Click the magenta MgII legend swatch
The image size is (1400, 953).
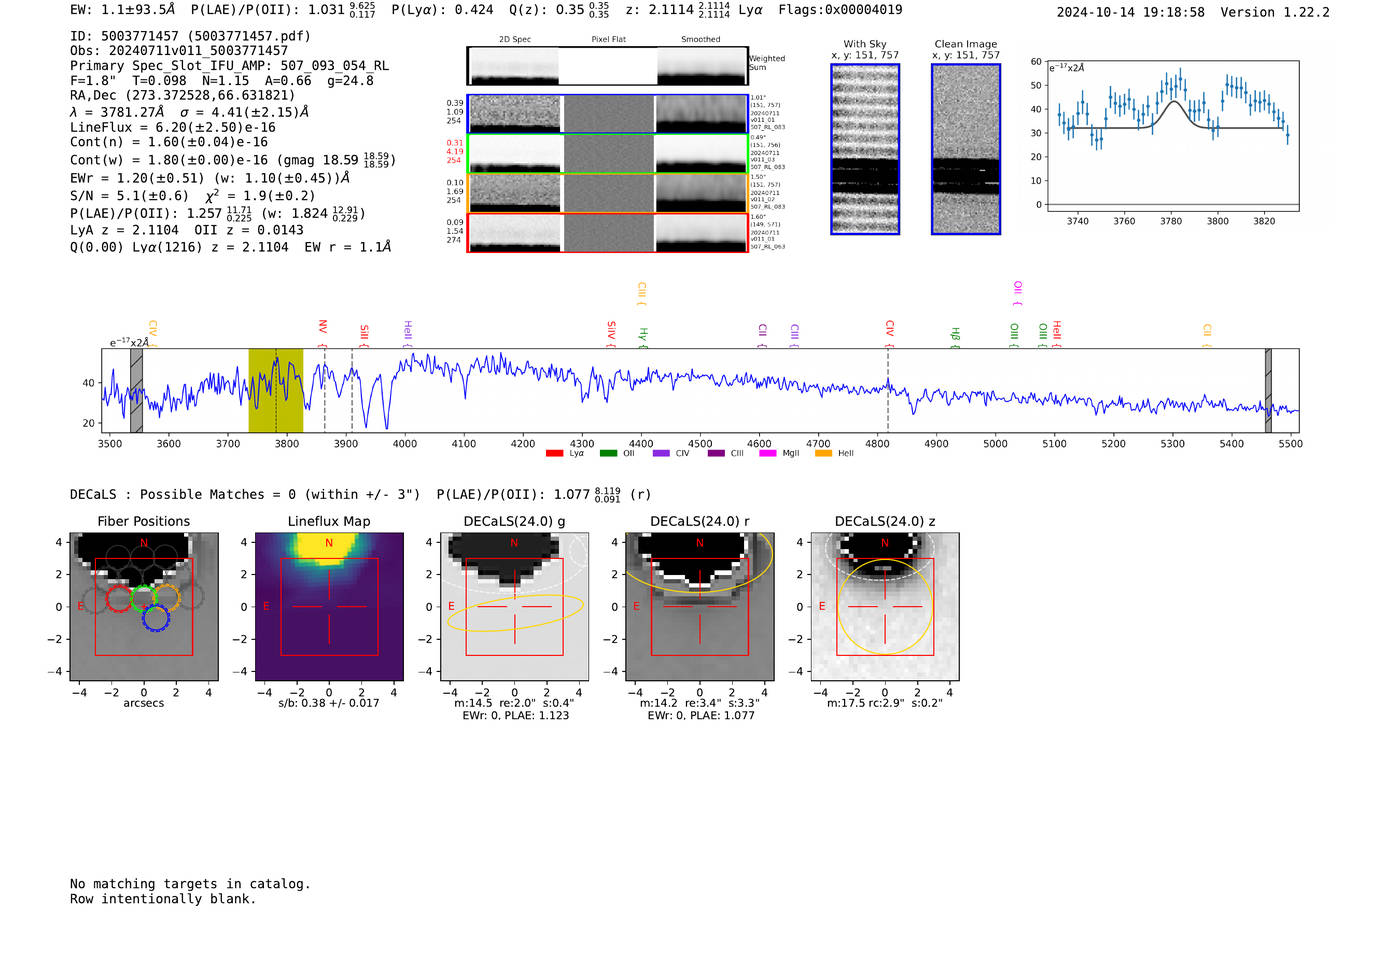(768, 453)
